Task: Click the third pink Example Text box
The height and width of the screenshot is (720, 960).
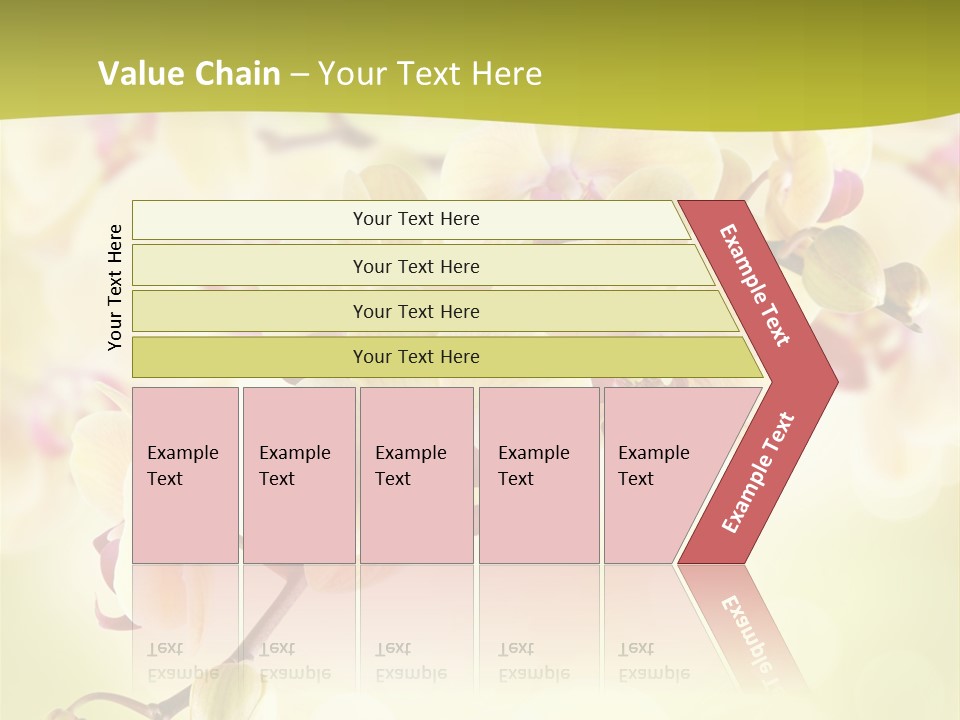Action: click(415, 474)
